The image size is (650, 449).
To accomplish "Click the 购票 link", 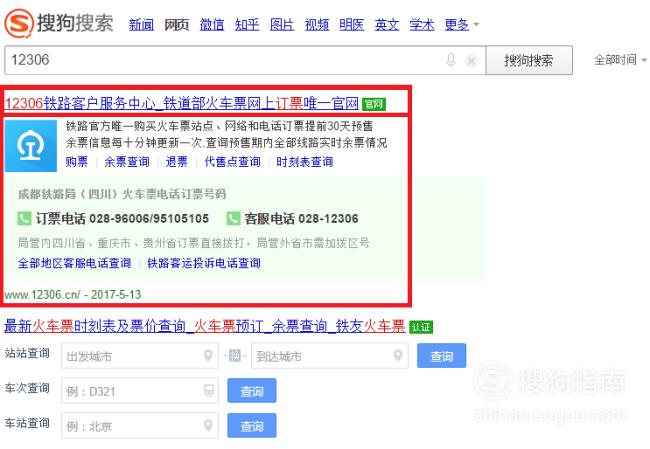I will click(77, 162).
